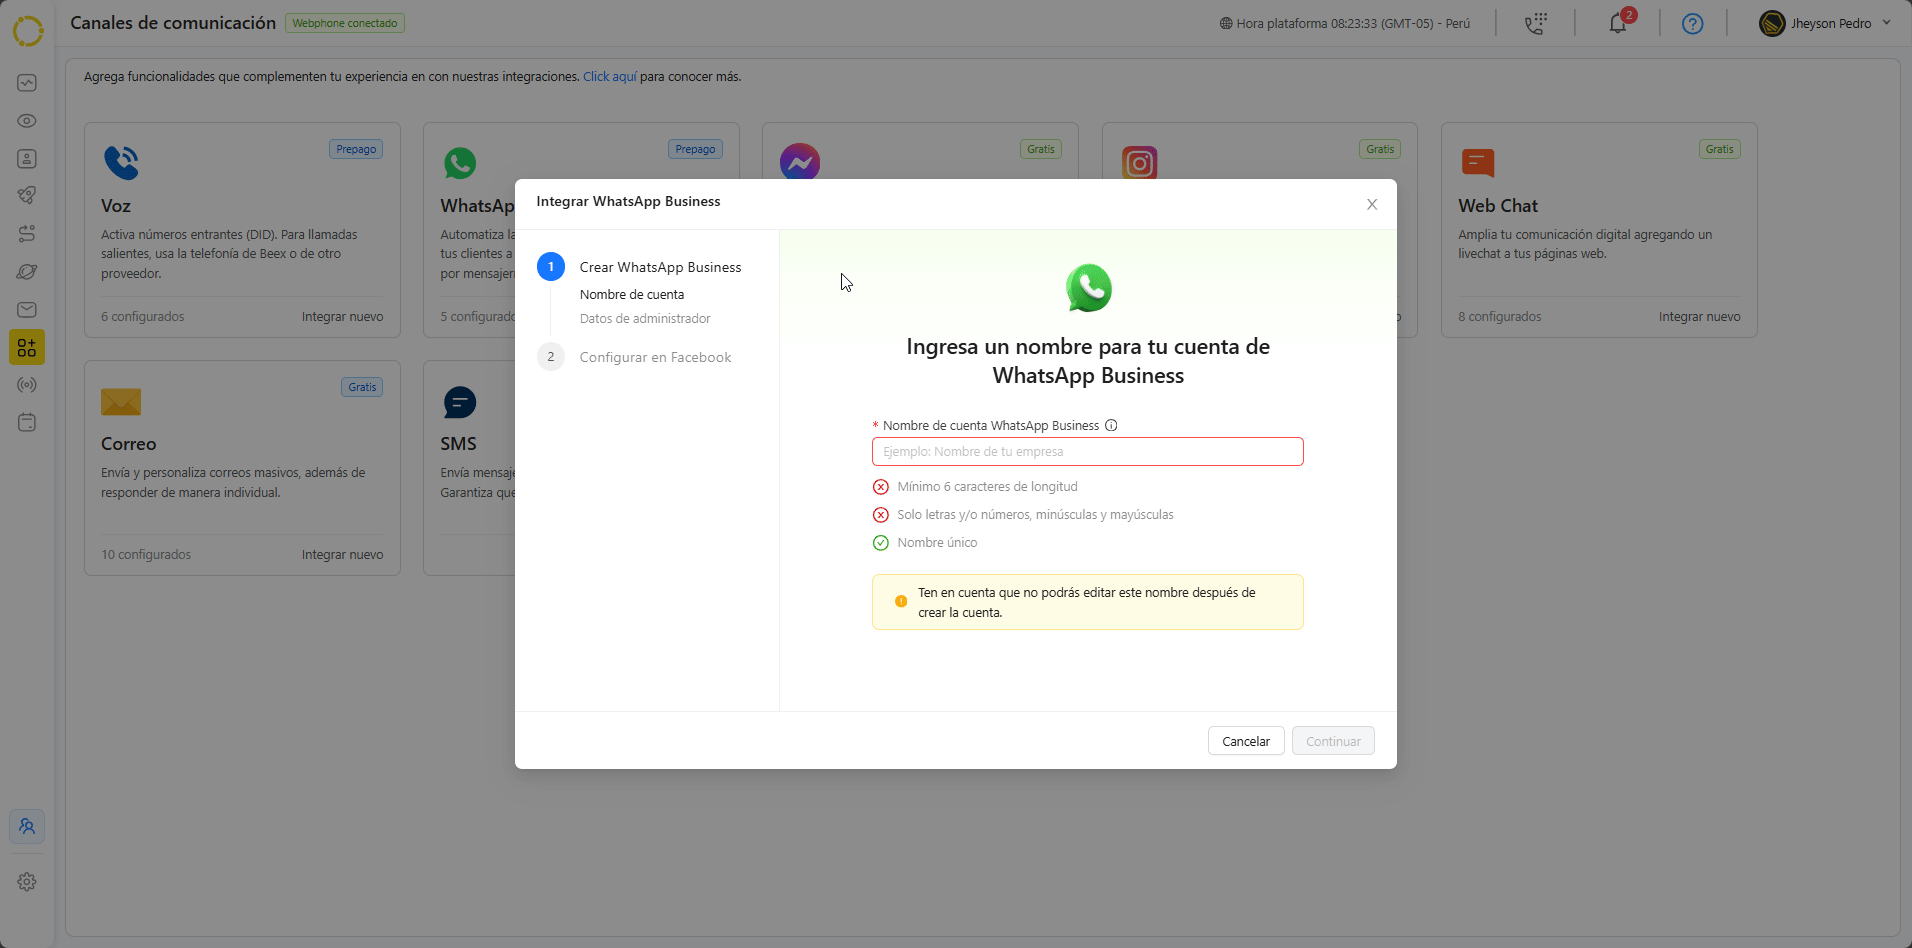Open the planet icon in the sidebar
1912x948 pixels.
pyautogui.click(x=27, y=272)
